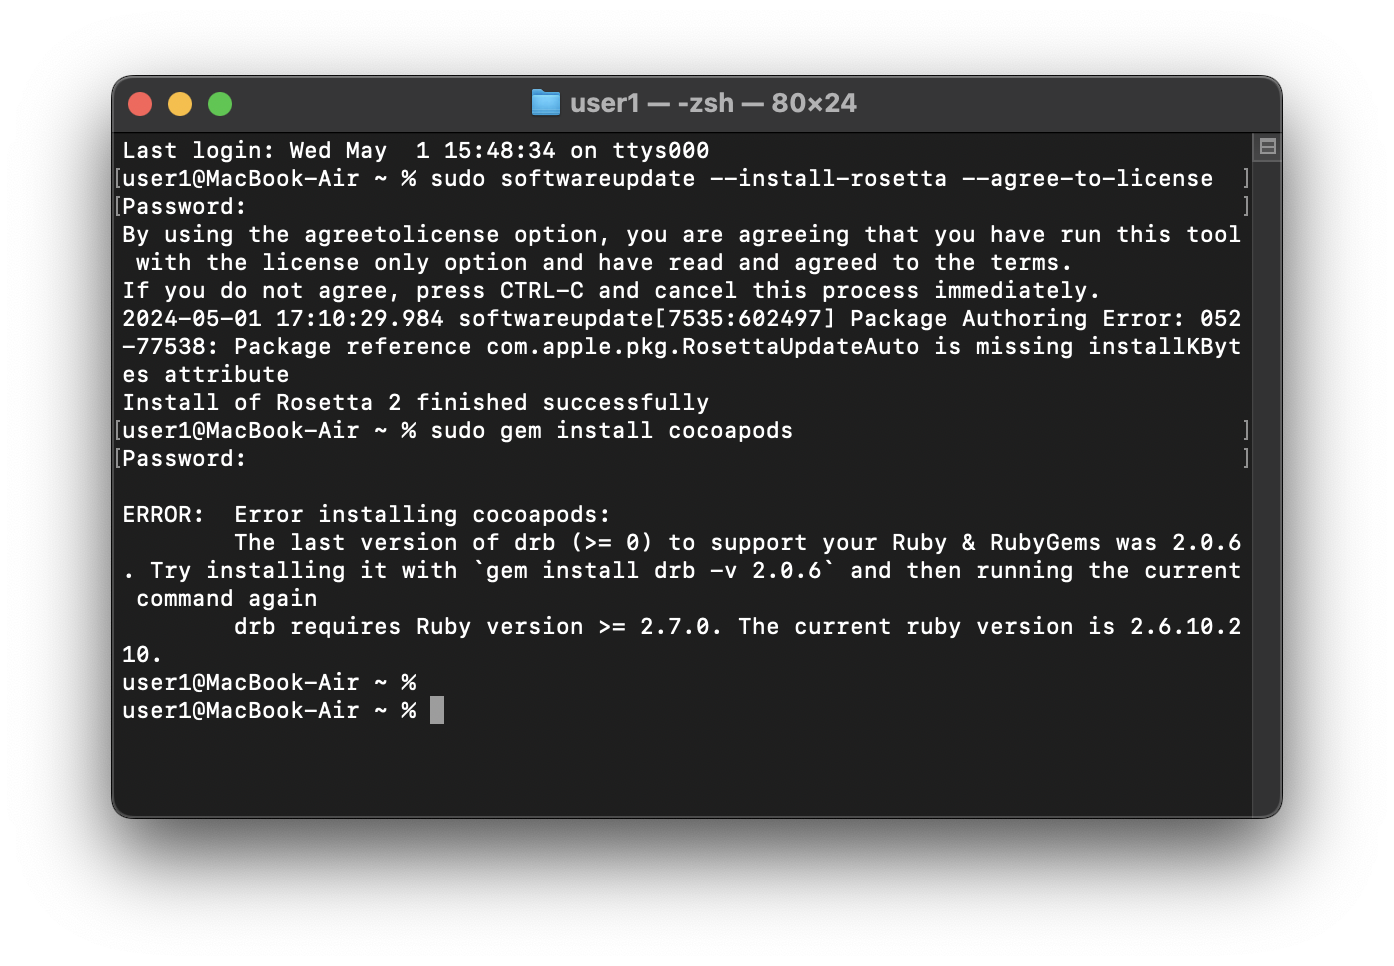Click the yellow minimize button
Viewport: 1394px width, 966px height.
point(180,103)
